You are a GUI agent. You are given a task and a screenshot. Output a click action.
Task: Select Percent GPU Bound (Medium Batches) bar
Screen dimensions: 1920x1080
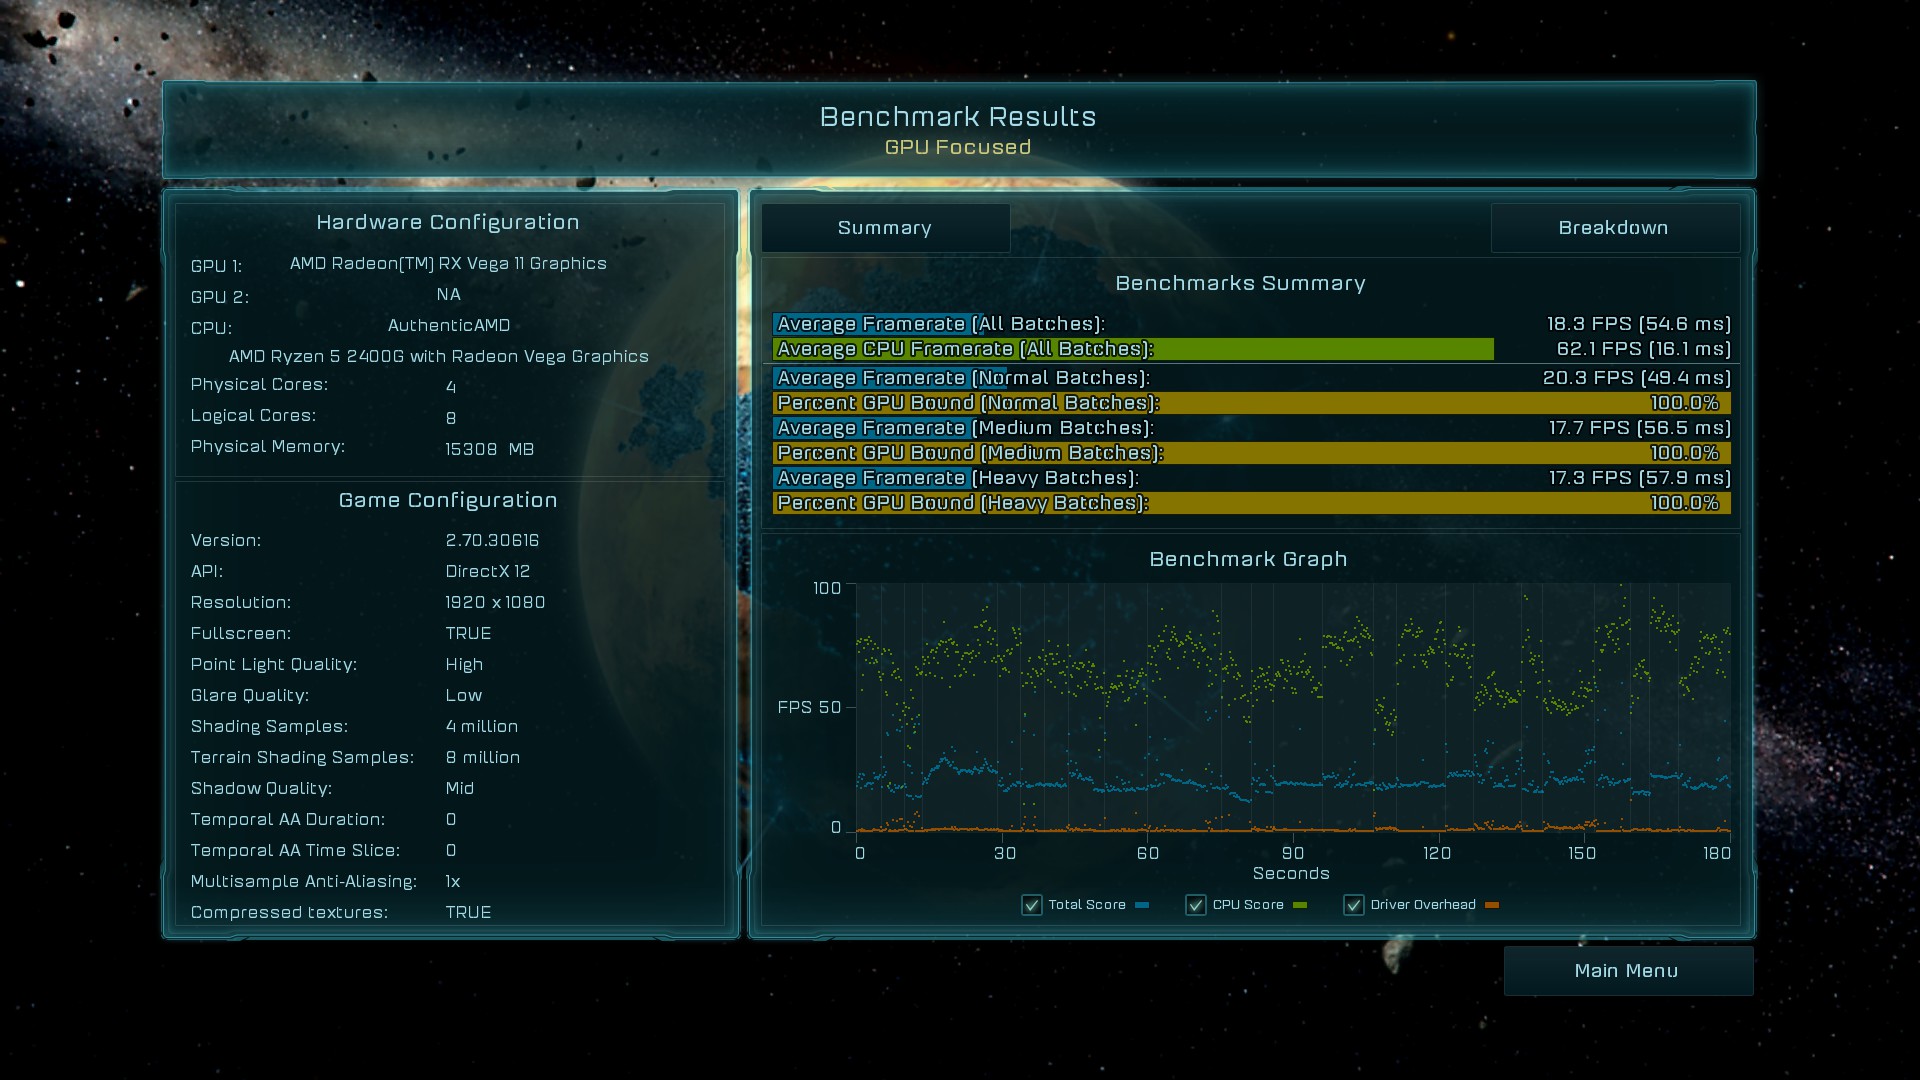click(1250, 453)
